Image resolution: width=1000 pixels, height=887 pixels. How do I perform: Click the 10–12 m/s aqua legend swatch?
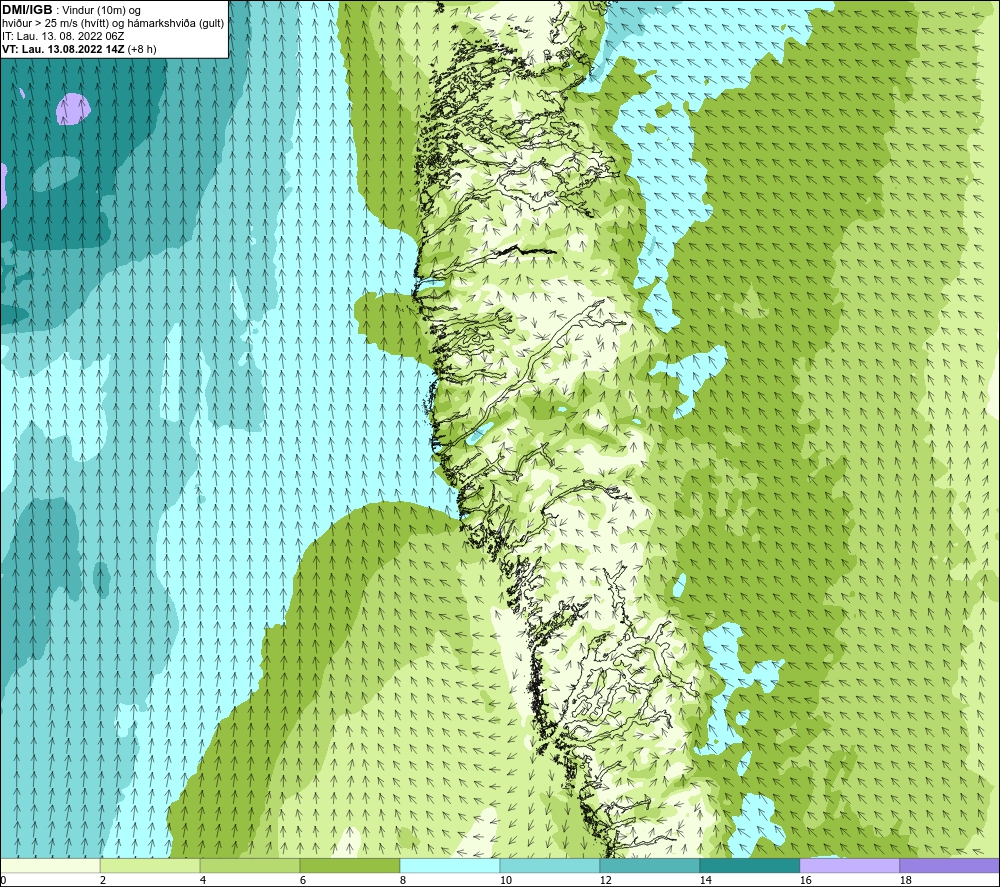coord(550,866)
